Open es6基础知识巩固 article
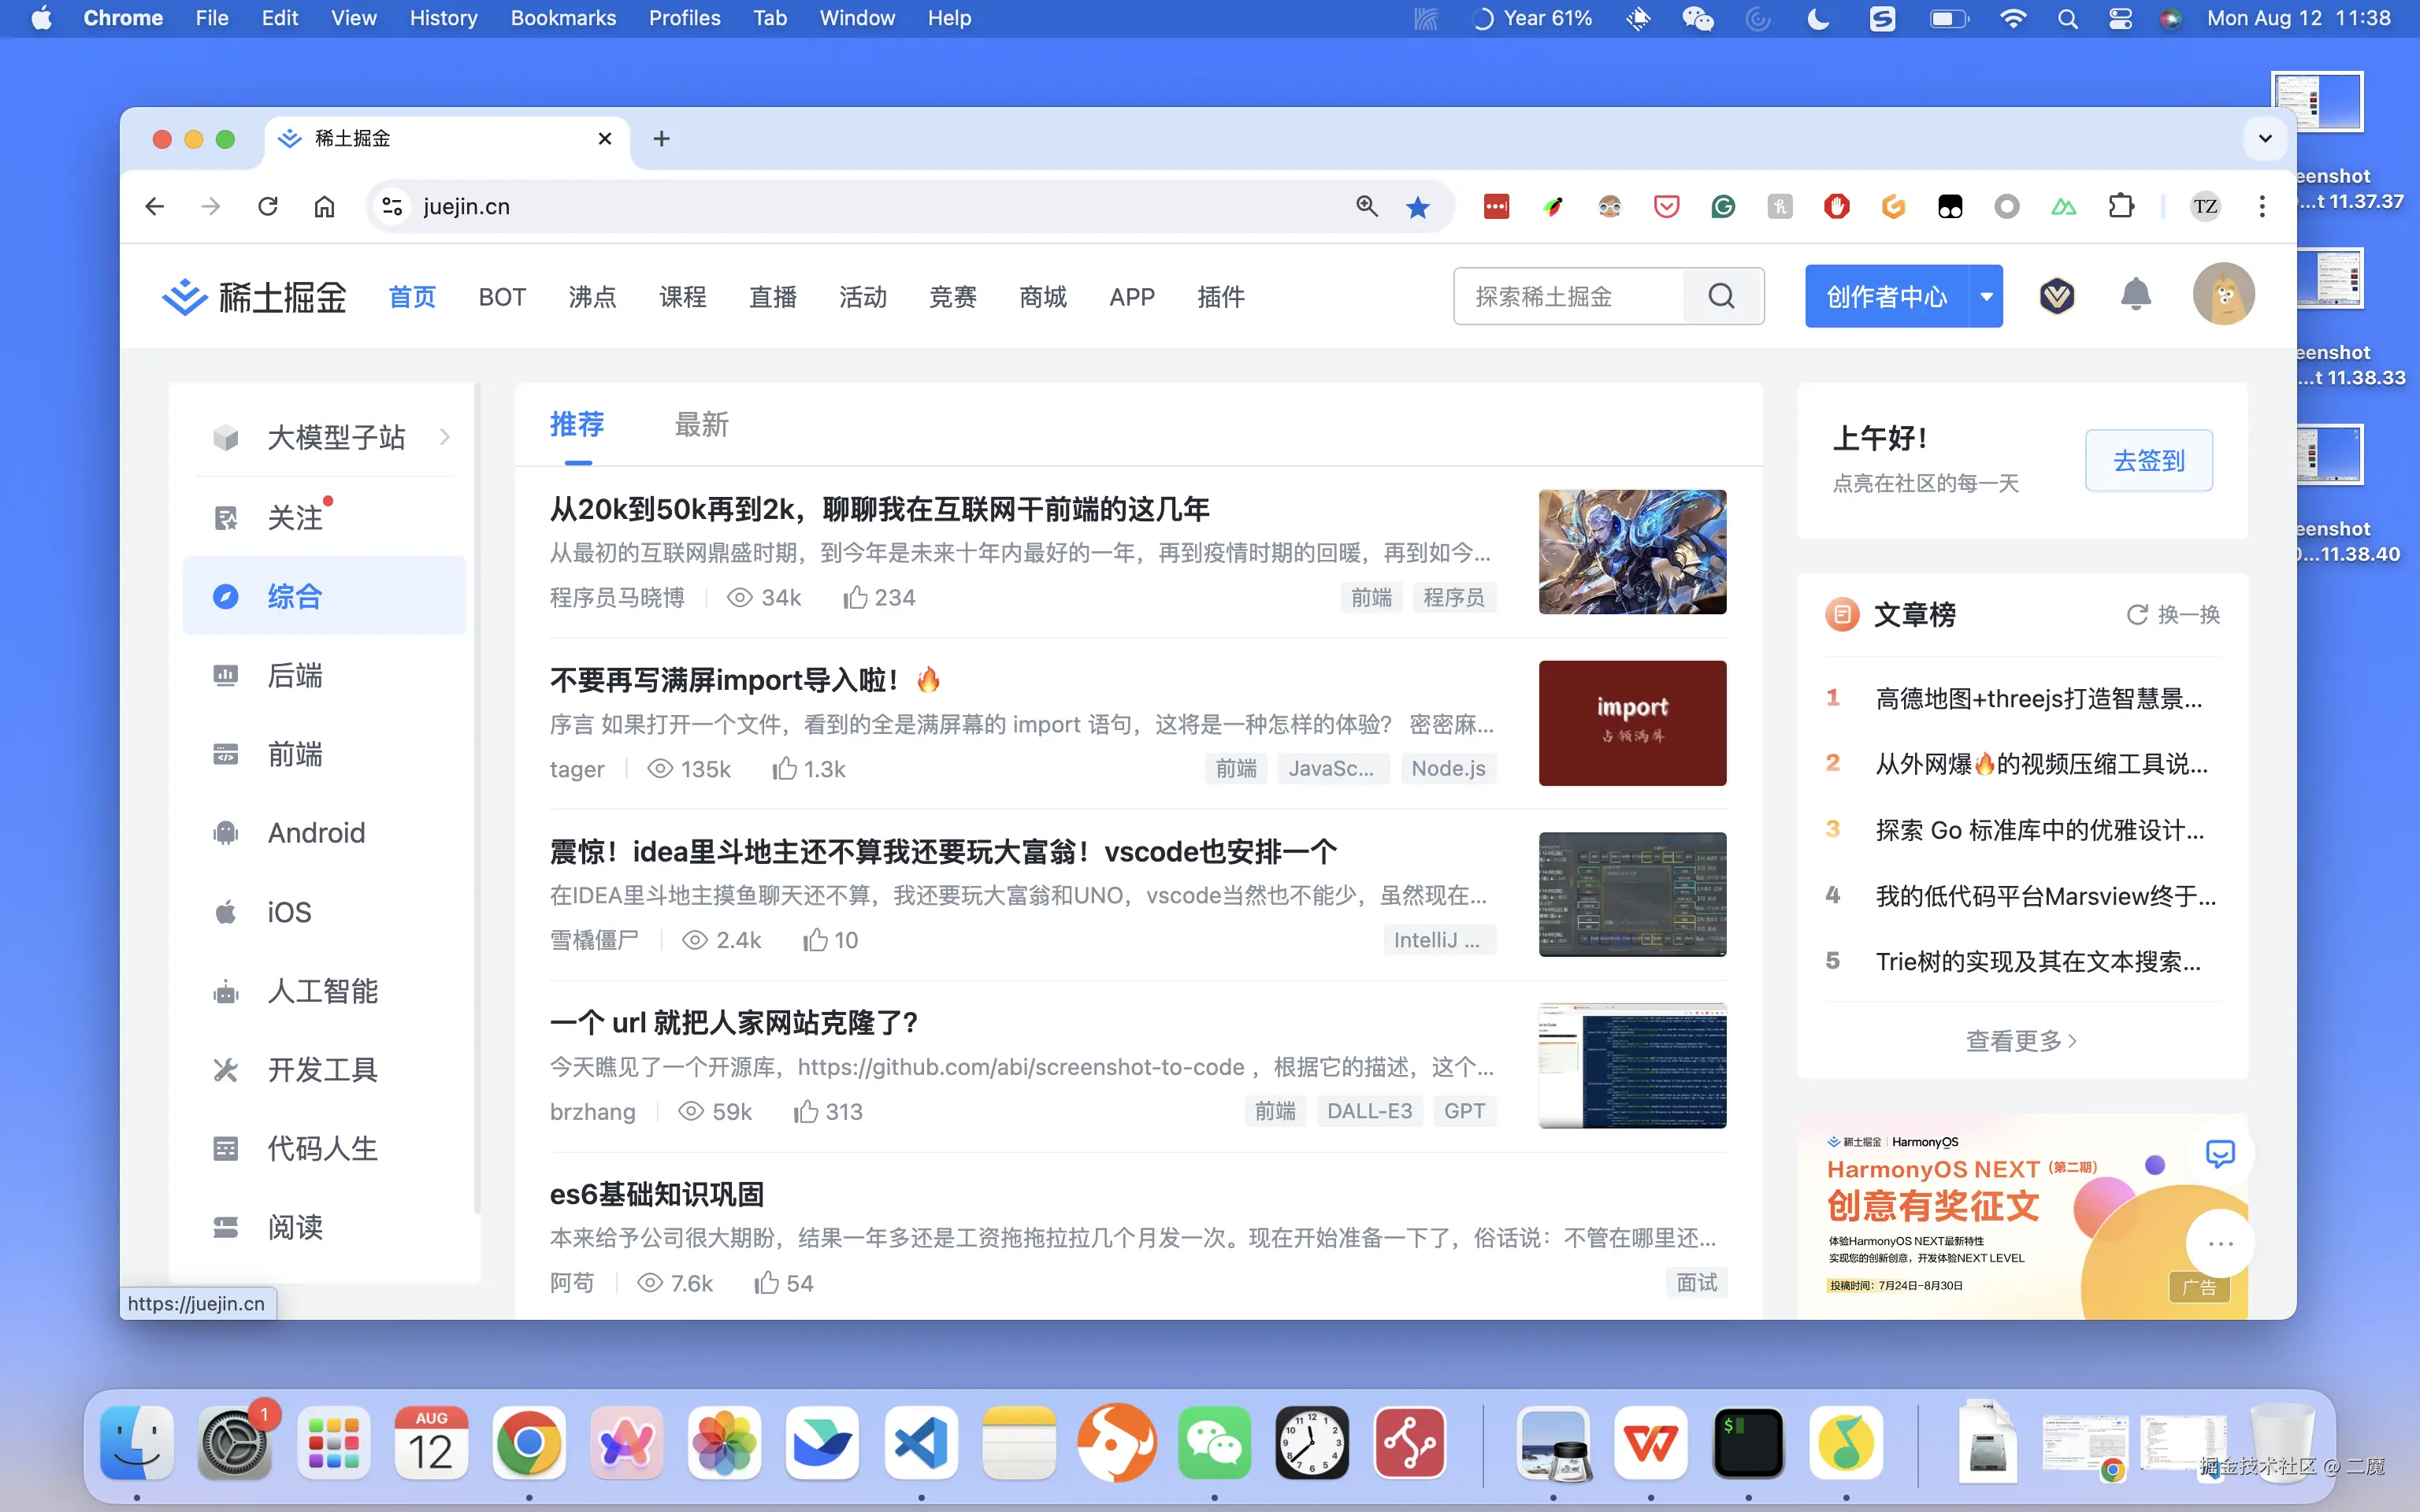 656,1194
